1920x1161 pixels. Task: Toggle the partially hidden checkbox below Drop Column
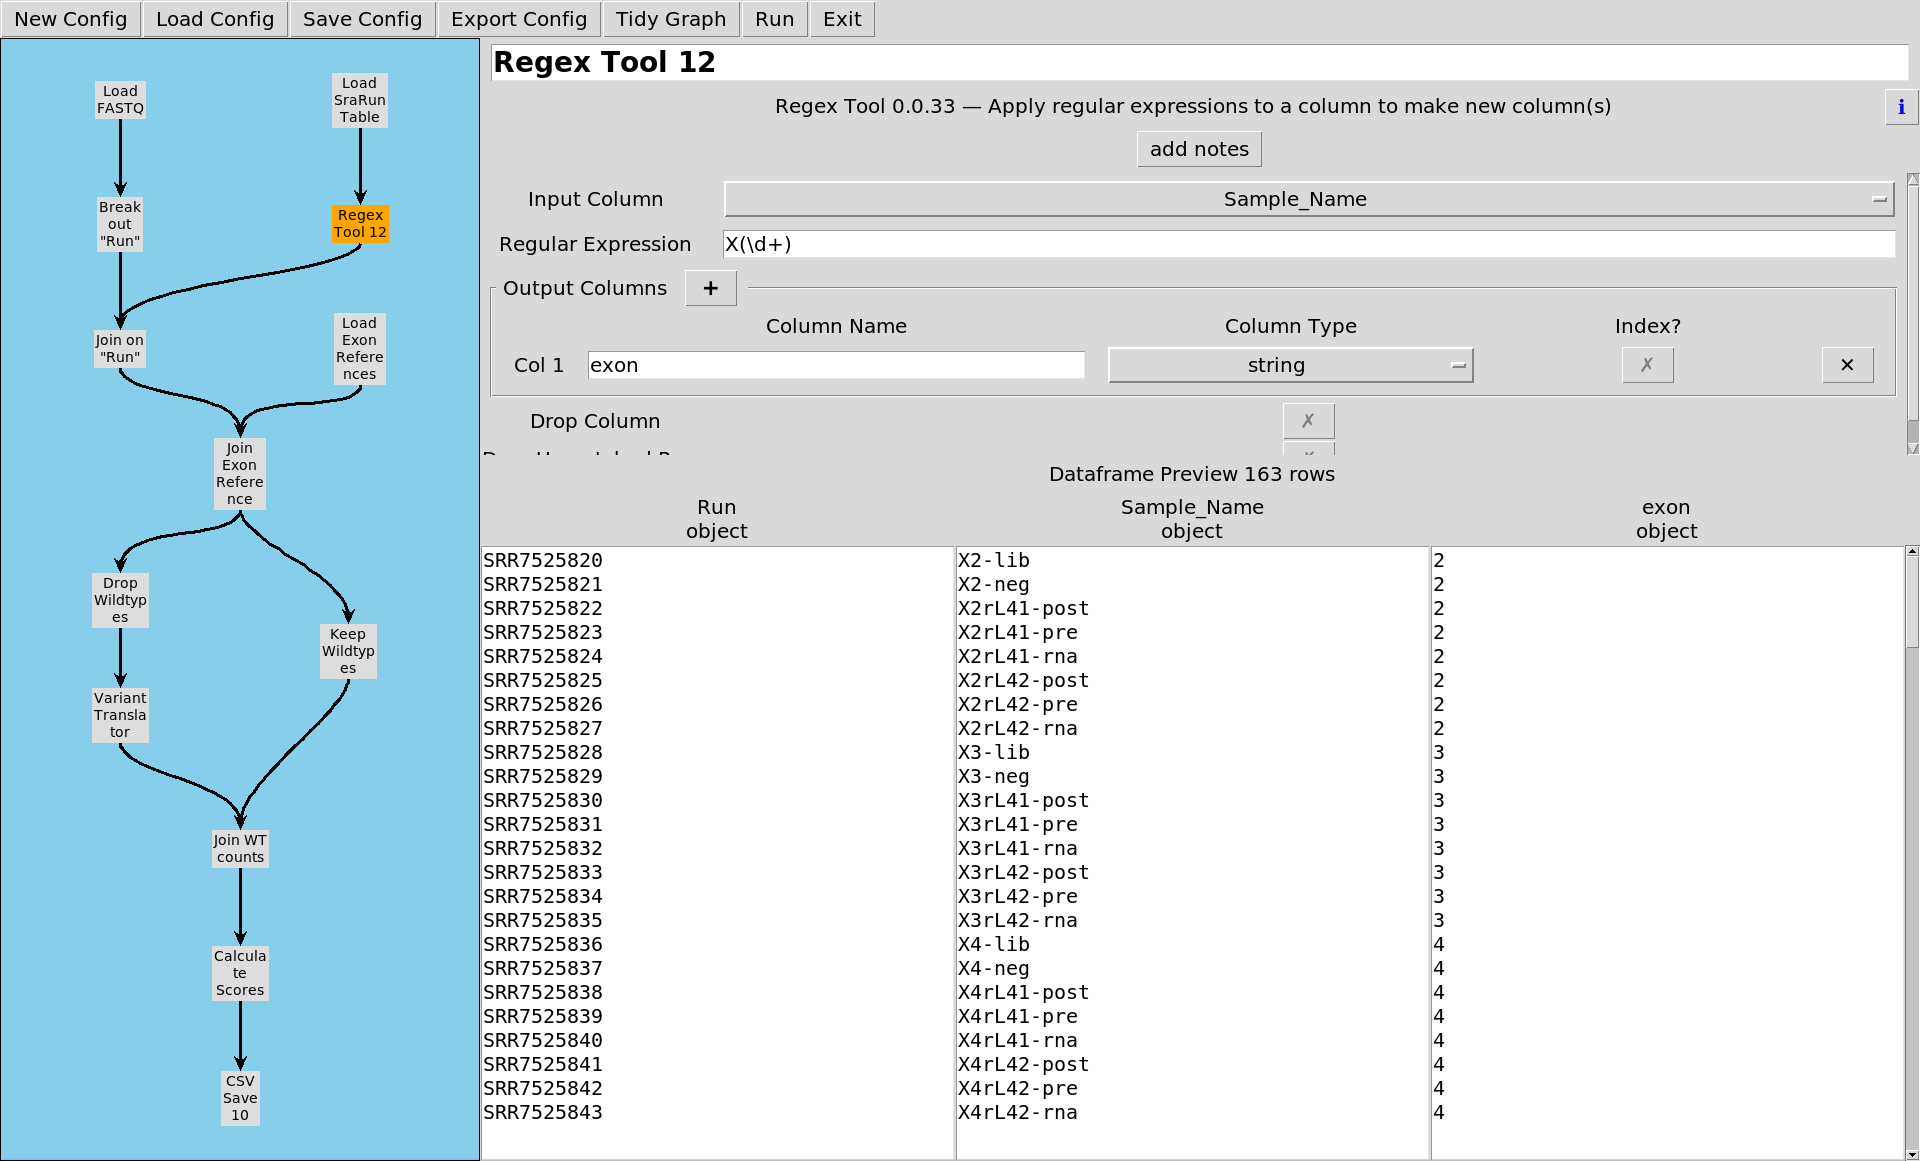coord(1308,449)
